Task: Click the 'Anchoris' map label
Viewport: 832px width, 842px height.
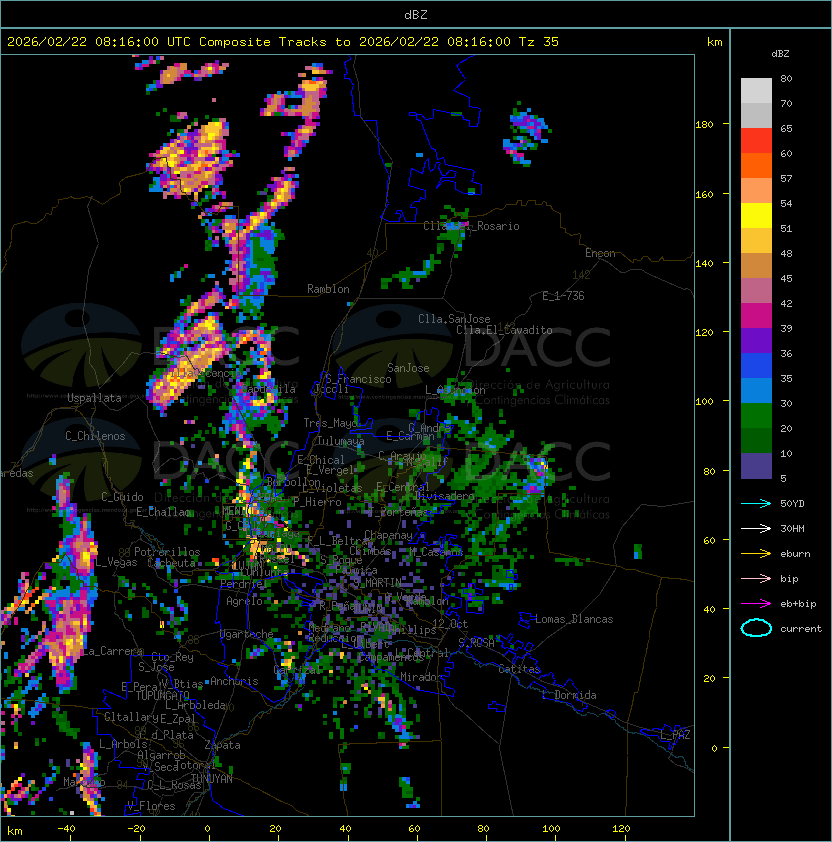Action: pyautogui.click(x=234, y=681)
